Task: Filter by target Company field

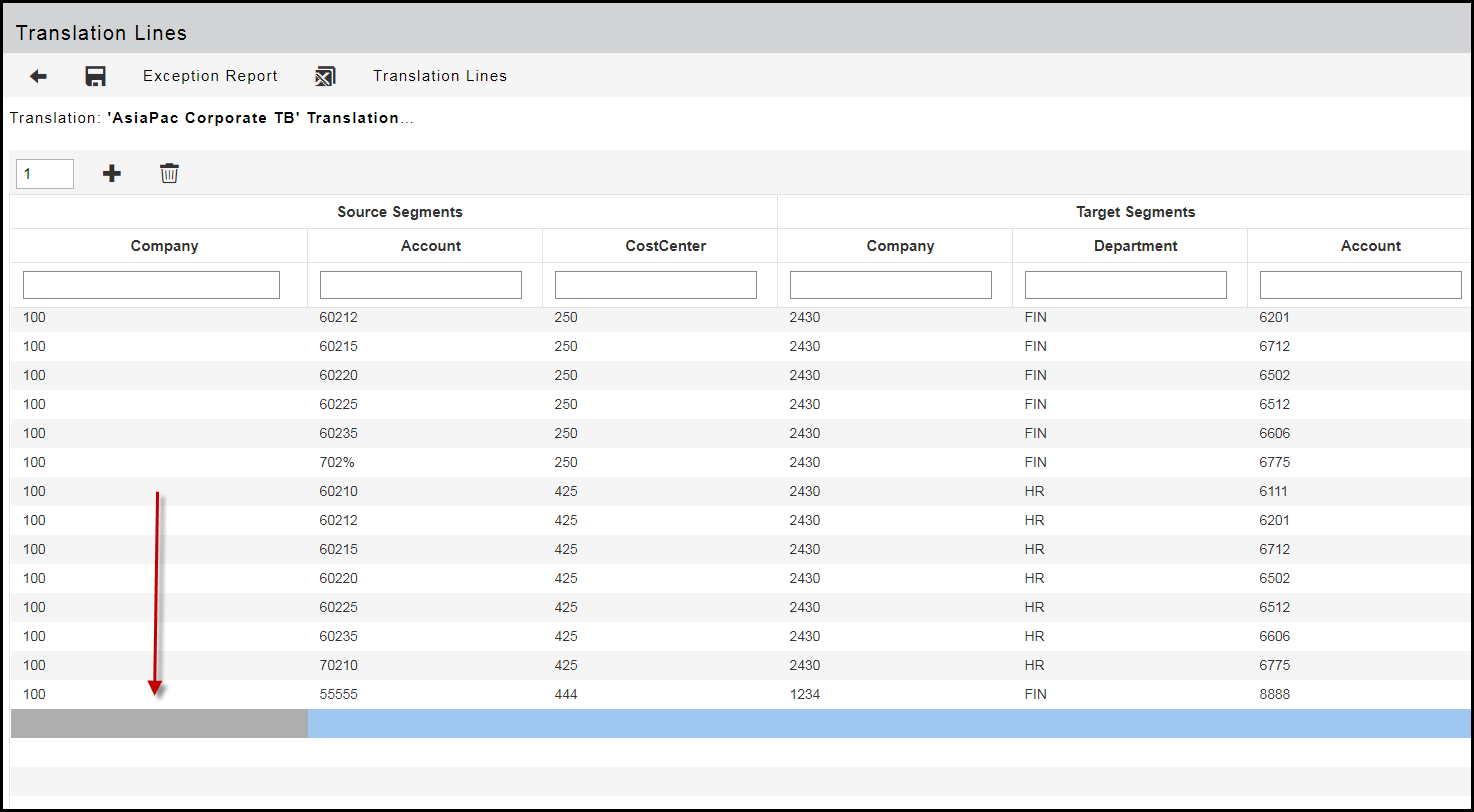Action: coord(891,285)
